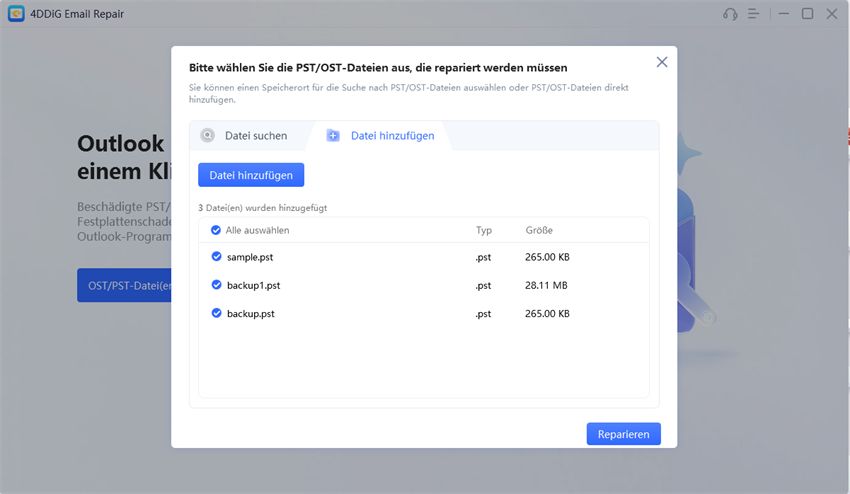Close the file selection dialog

(662, 62)
